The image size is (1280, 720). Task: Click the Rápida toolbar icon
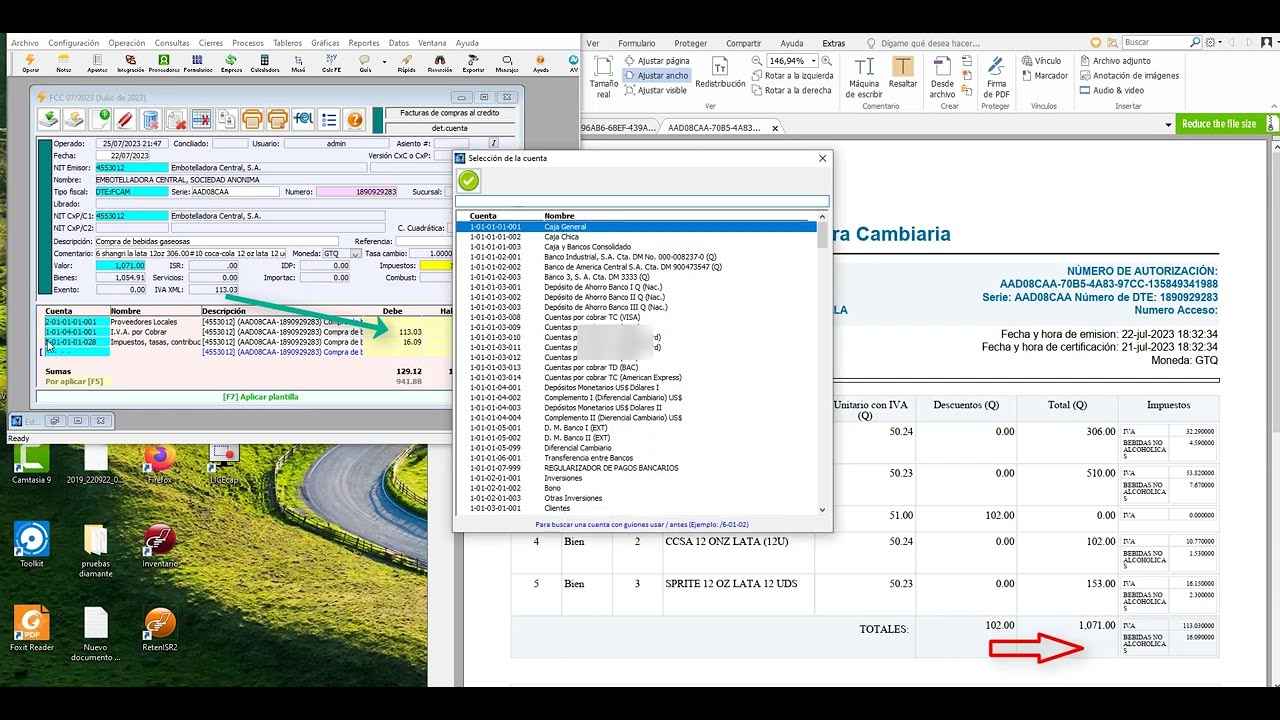(x=406, y=63)
